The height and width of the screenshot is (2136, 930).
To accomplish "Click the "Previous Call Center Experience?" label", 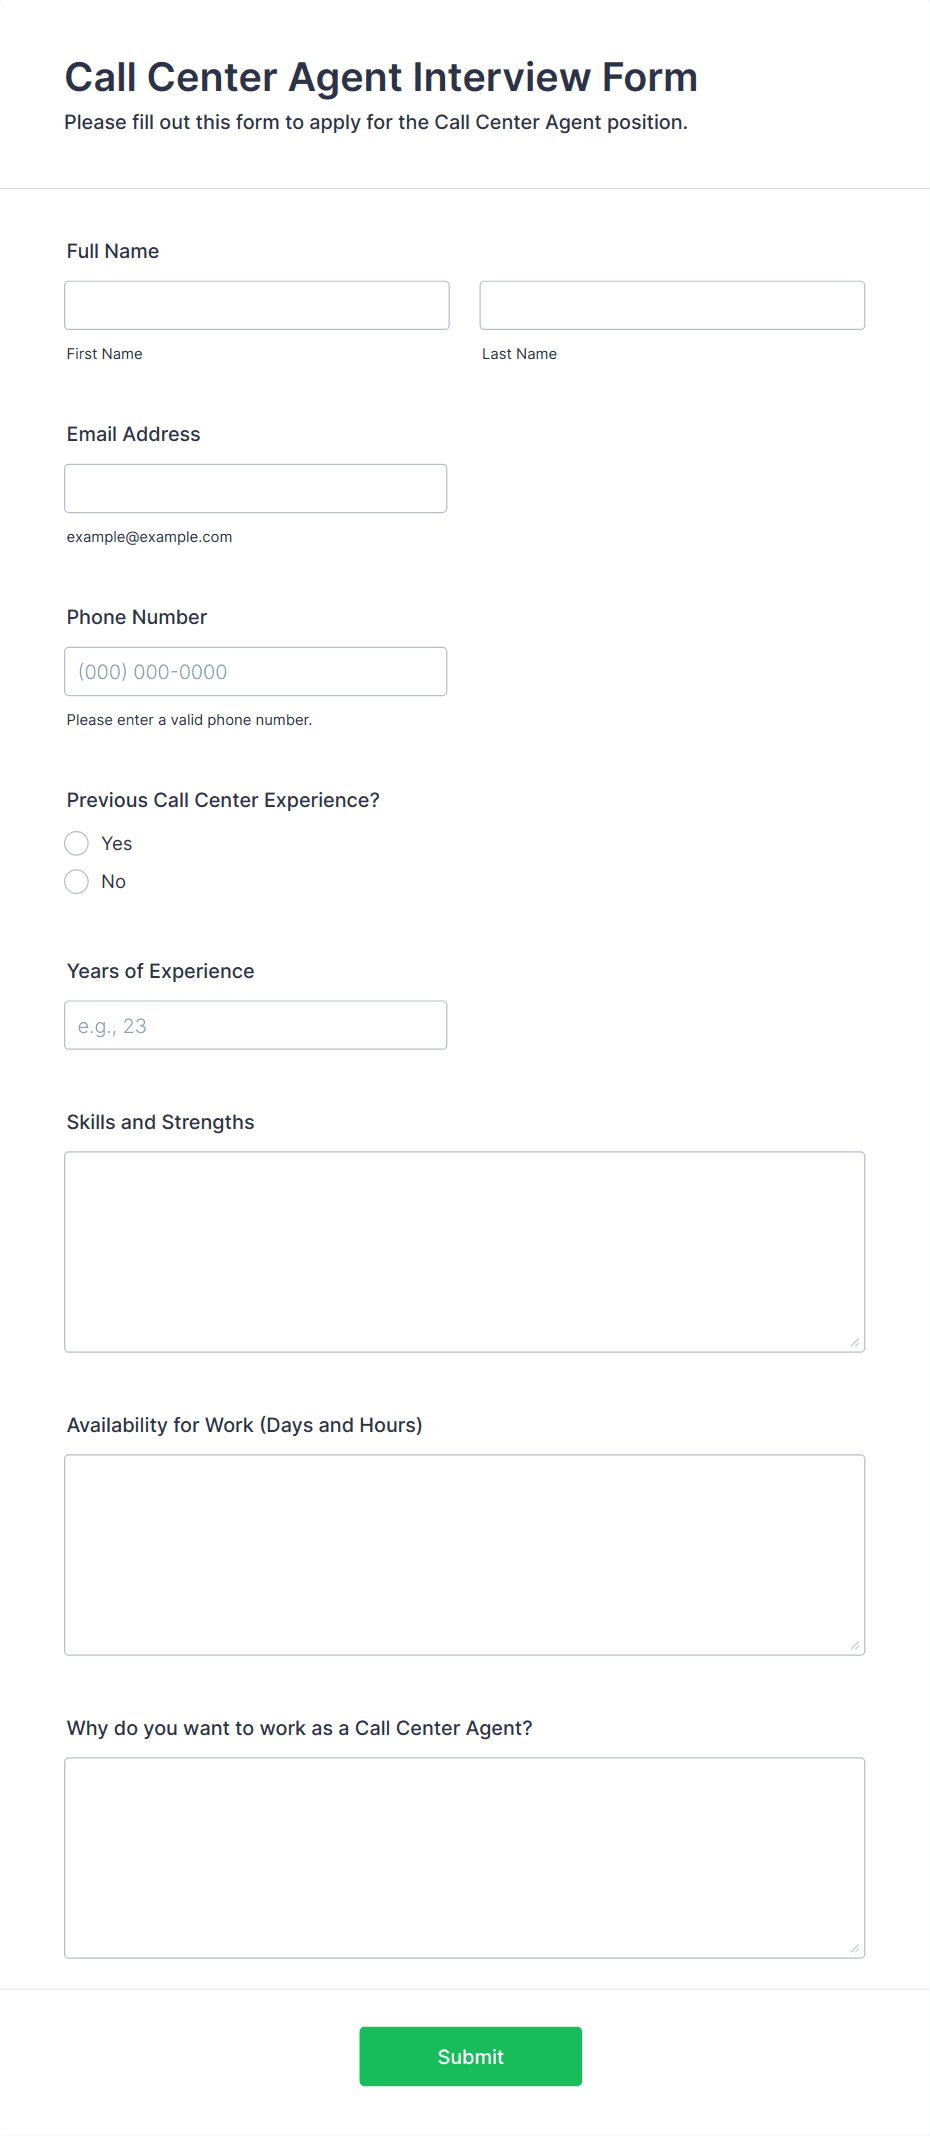I will [x=223, y=800].
